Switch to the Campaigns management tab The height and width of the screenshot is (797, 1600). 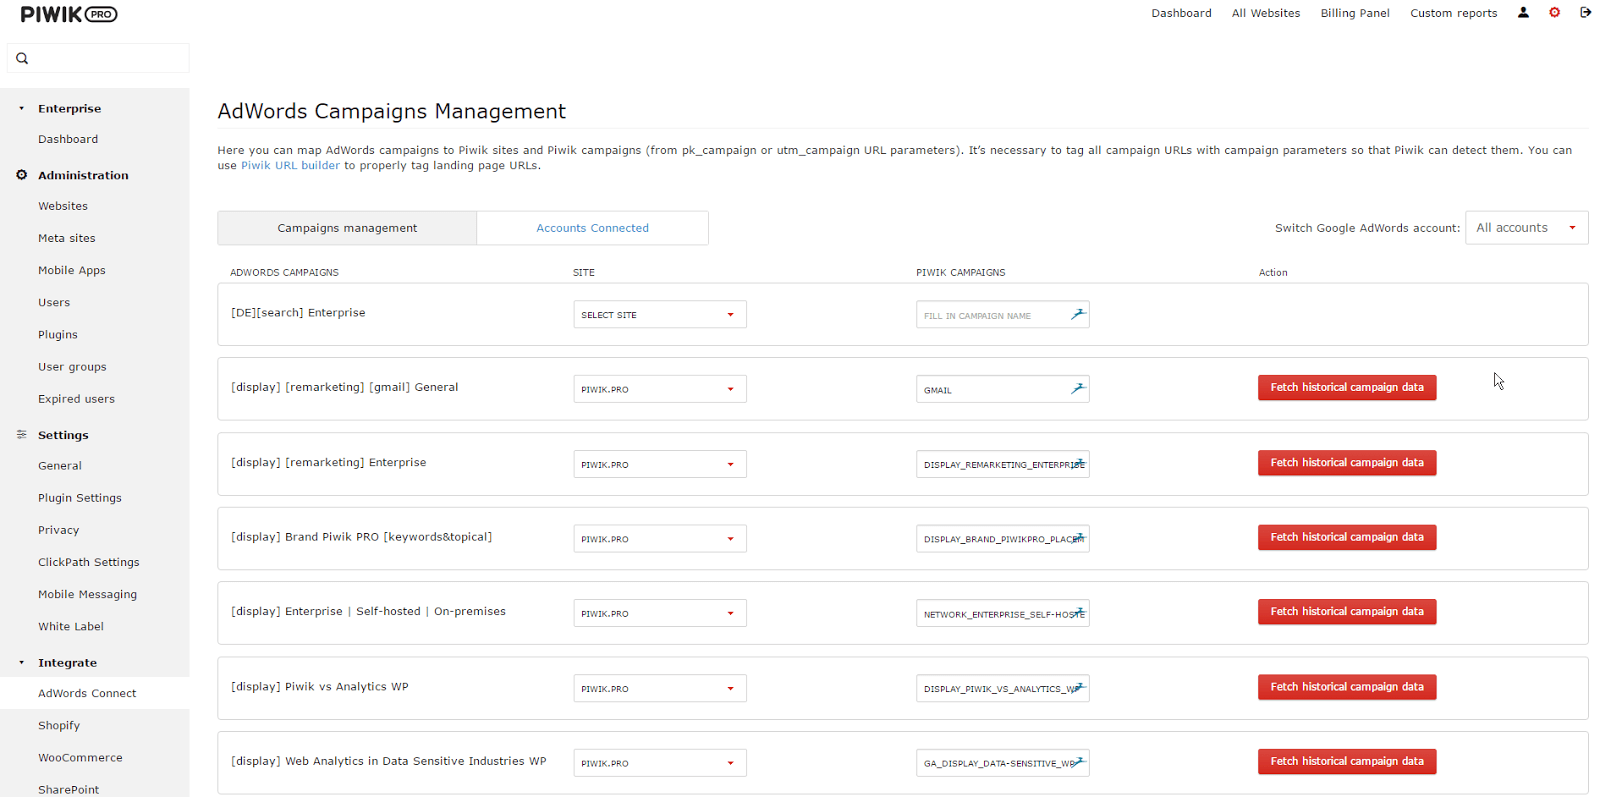point(347,228)
